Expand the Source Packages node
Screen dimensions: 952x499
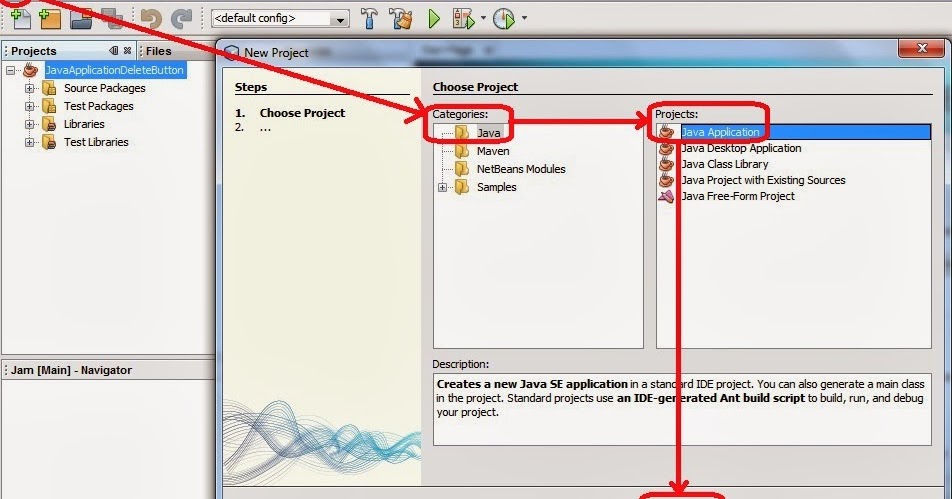[29, 89]
